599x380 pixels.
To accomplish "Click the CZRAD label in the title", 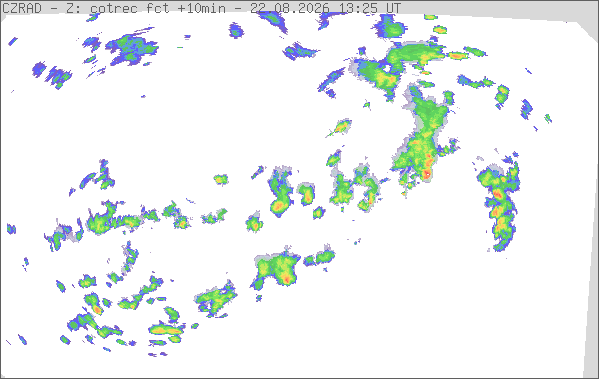I will 22,8.
